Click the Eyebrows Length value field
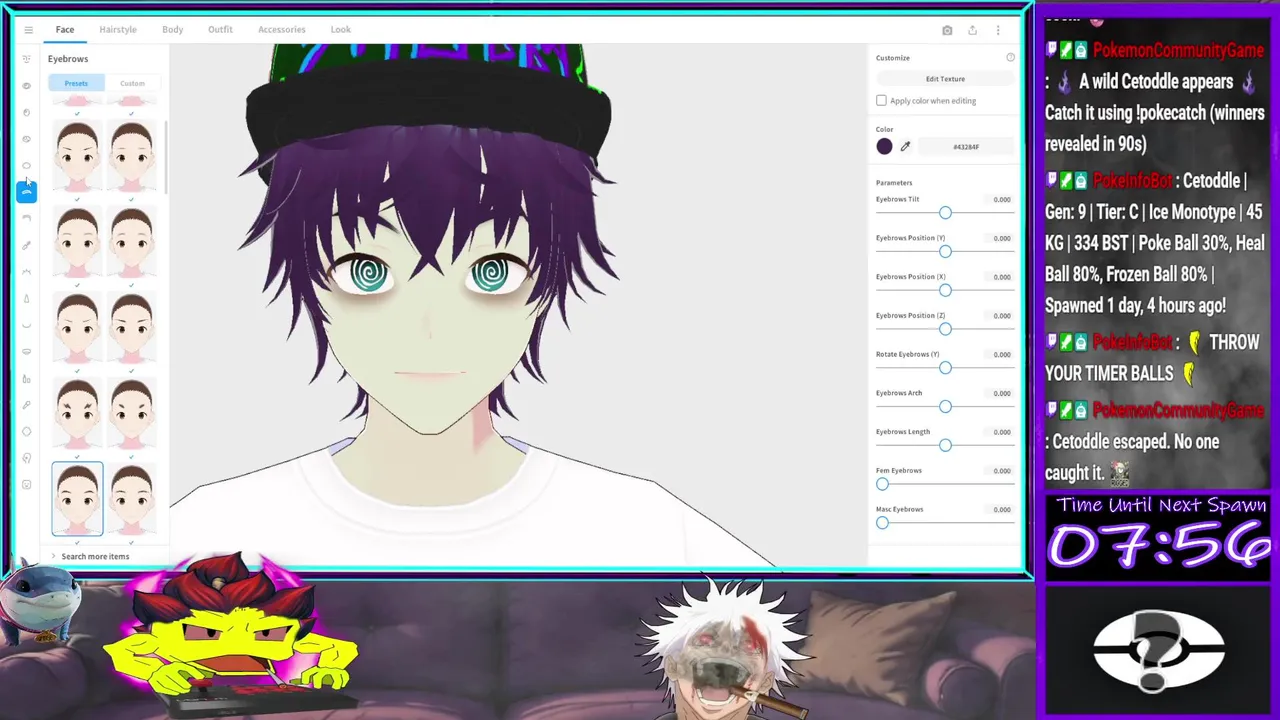The image size is (1280, 720). click(1001, 432)
